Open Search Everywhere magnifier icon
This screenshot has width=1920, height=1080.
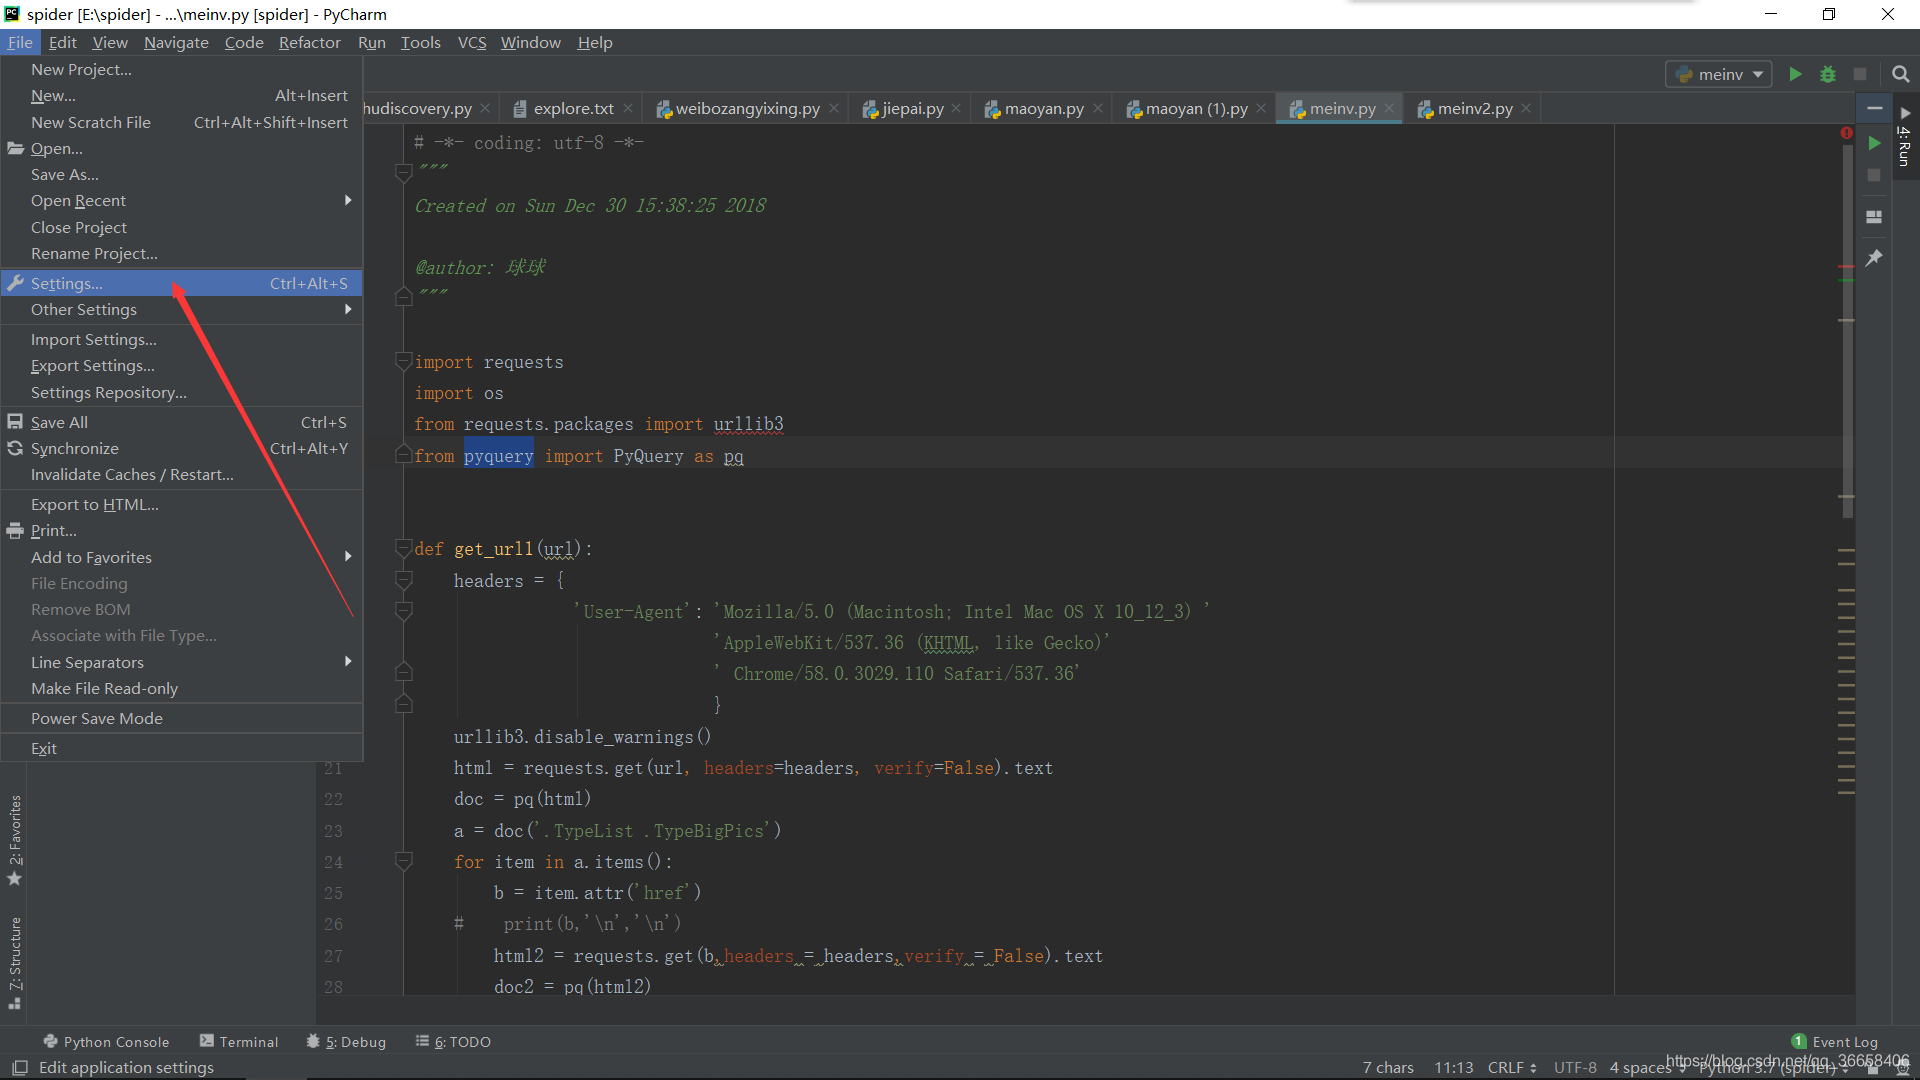coord(1900,74)
